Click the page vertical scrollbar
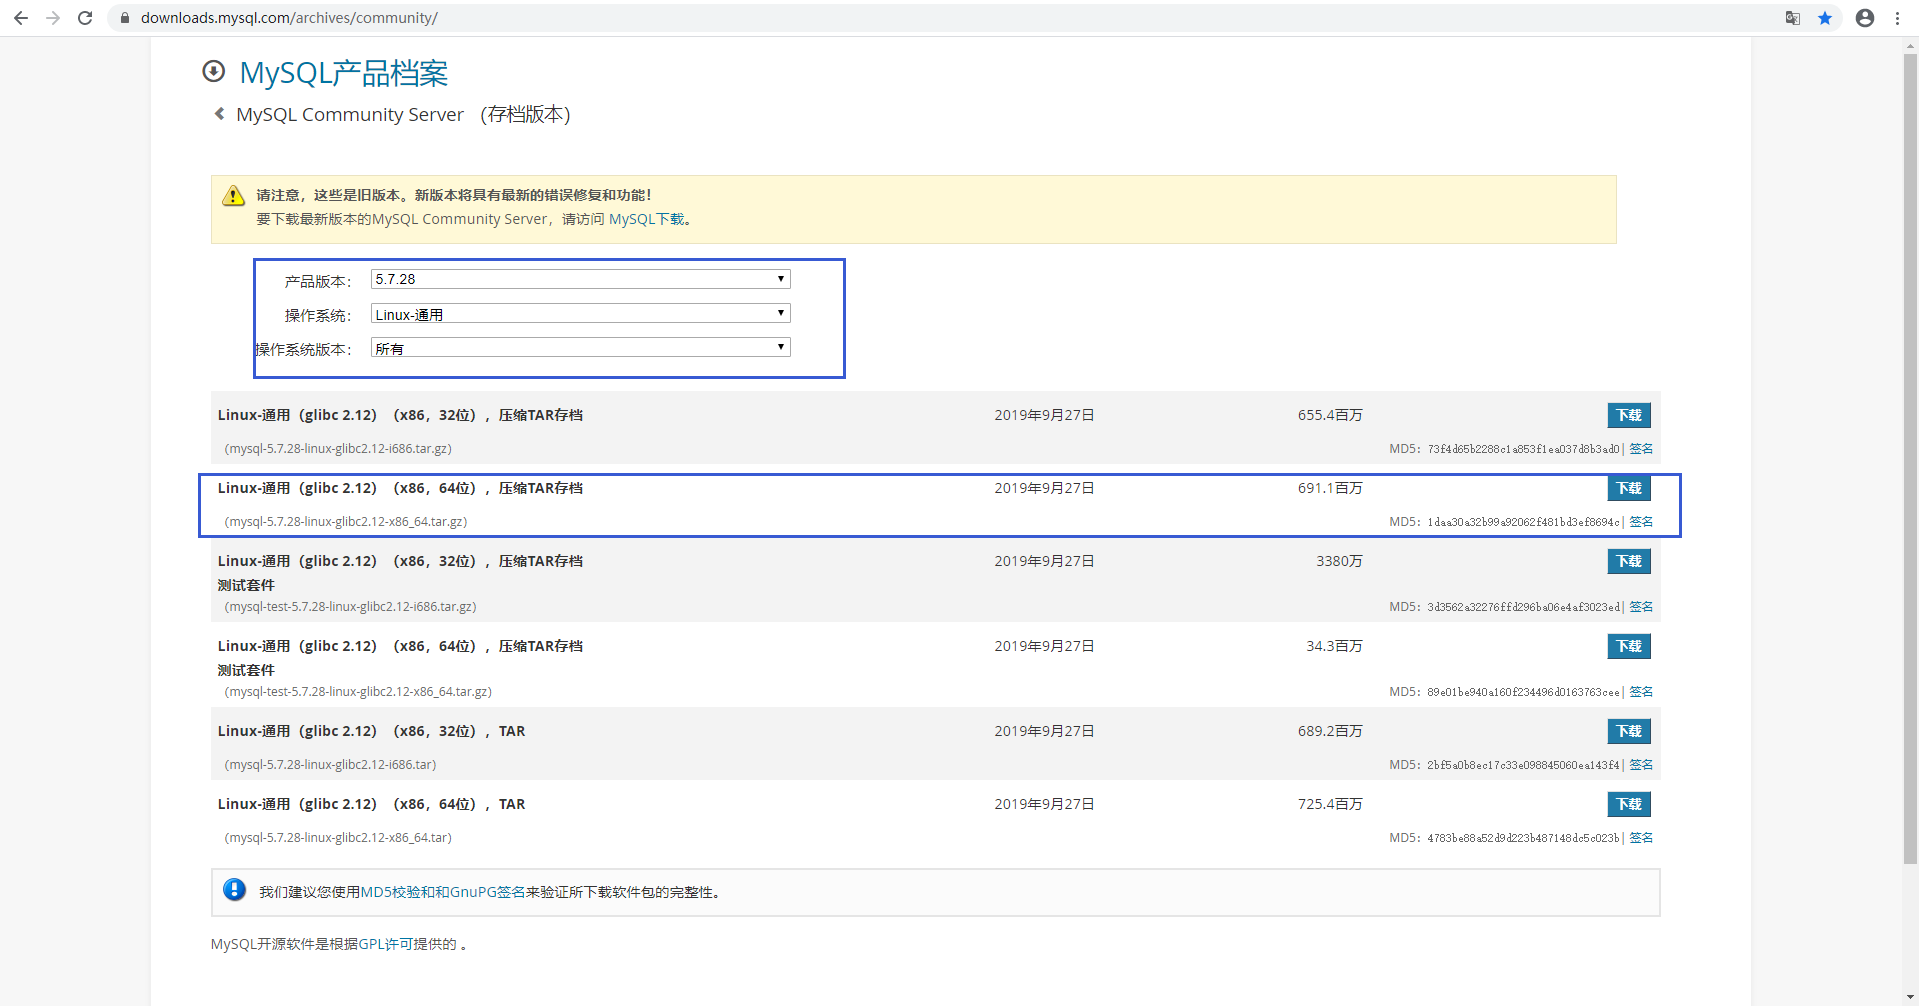The height and width of the screenshot is (1006, 1919). click(1910, 458)
